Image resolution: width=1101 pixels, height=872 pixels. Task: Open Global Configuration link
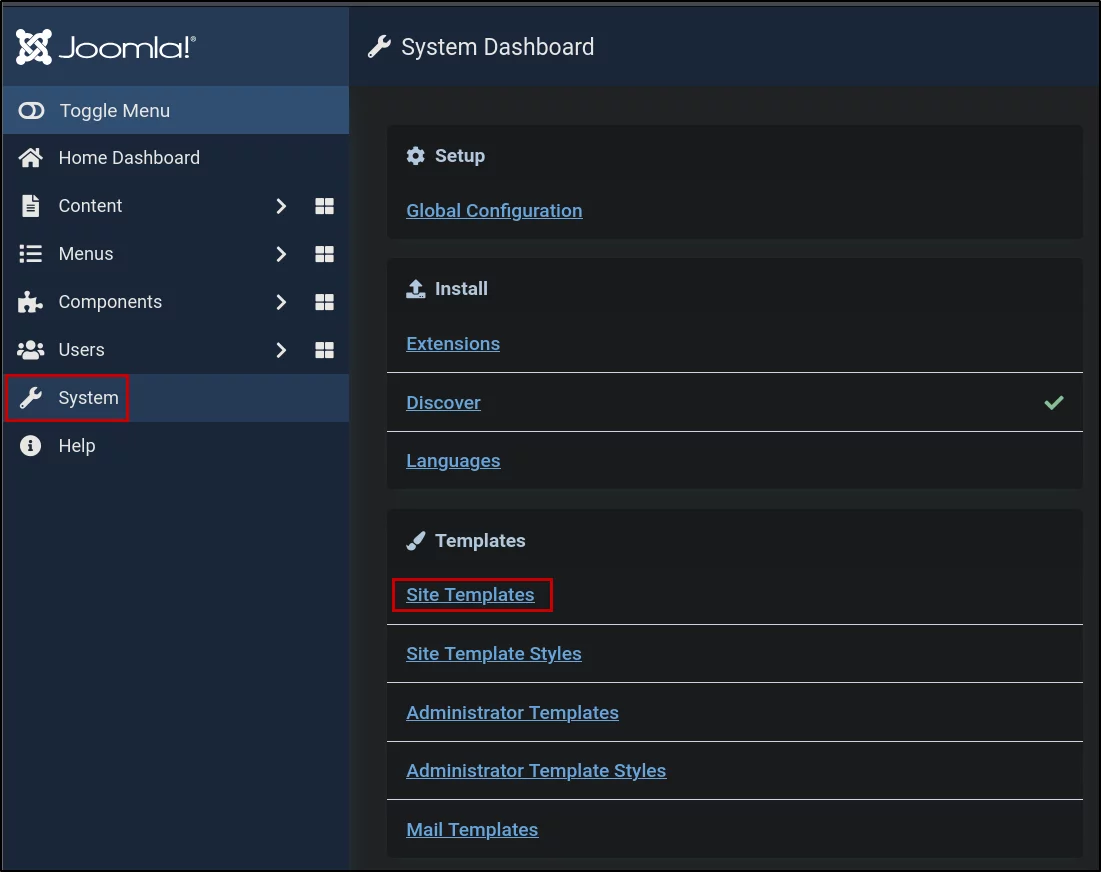click(494, 211)
